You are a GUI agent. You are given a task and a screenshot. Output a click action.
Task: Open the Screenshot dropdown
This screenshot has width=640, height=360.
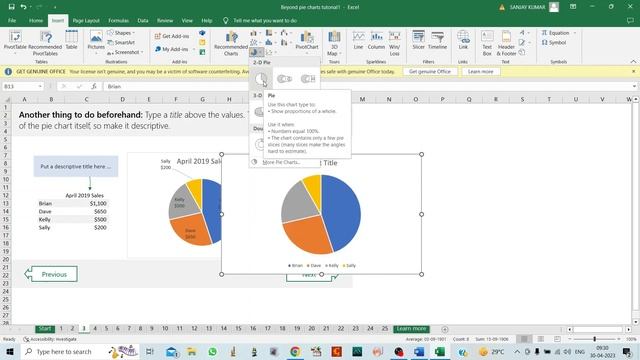[125, 52]
